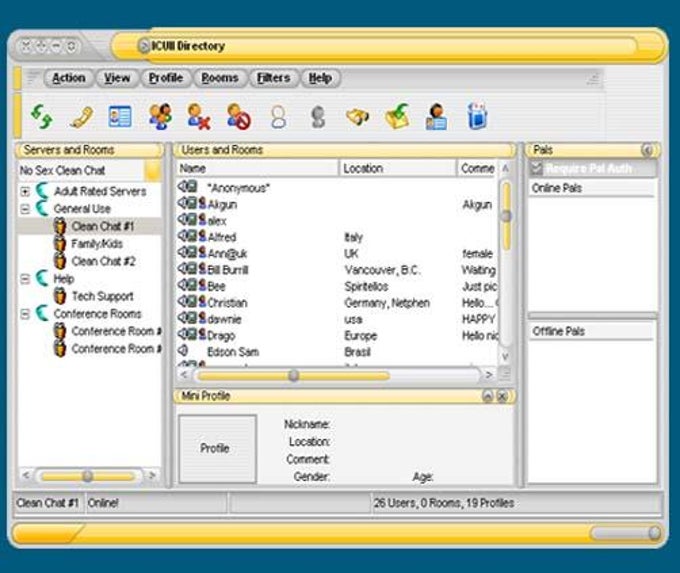680x573 pixels.
Task: Click the Servers and Rooms horizontal scrollbar thumb
Action: click(88, 476)
